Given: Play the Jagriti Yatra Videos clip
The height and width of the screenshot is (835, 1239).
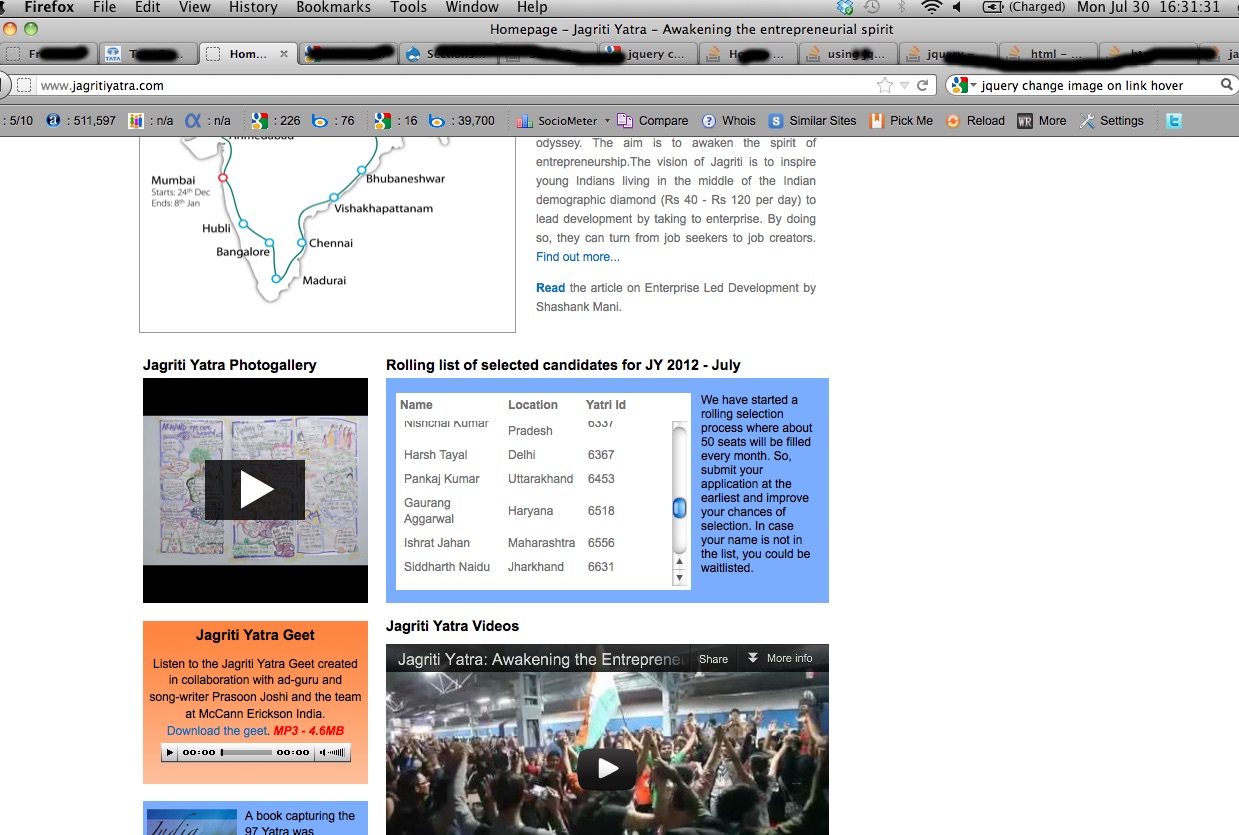Looking at the screenshot, I should click(x=607, y=768).
